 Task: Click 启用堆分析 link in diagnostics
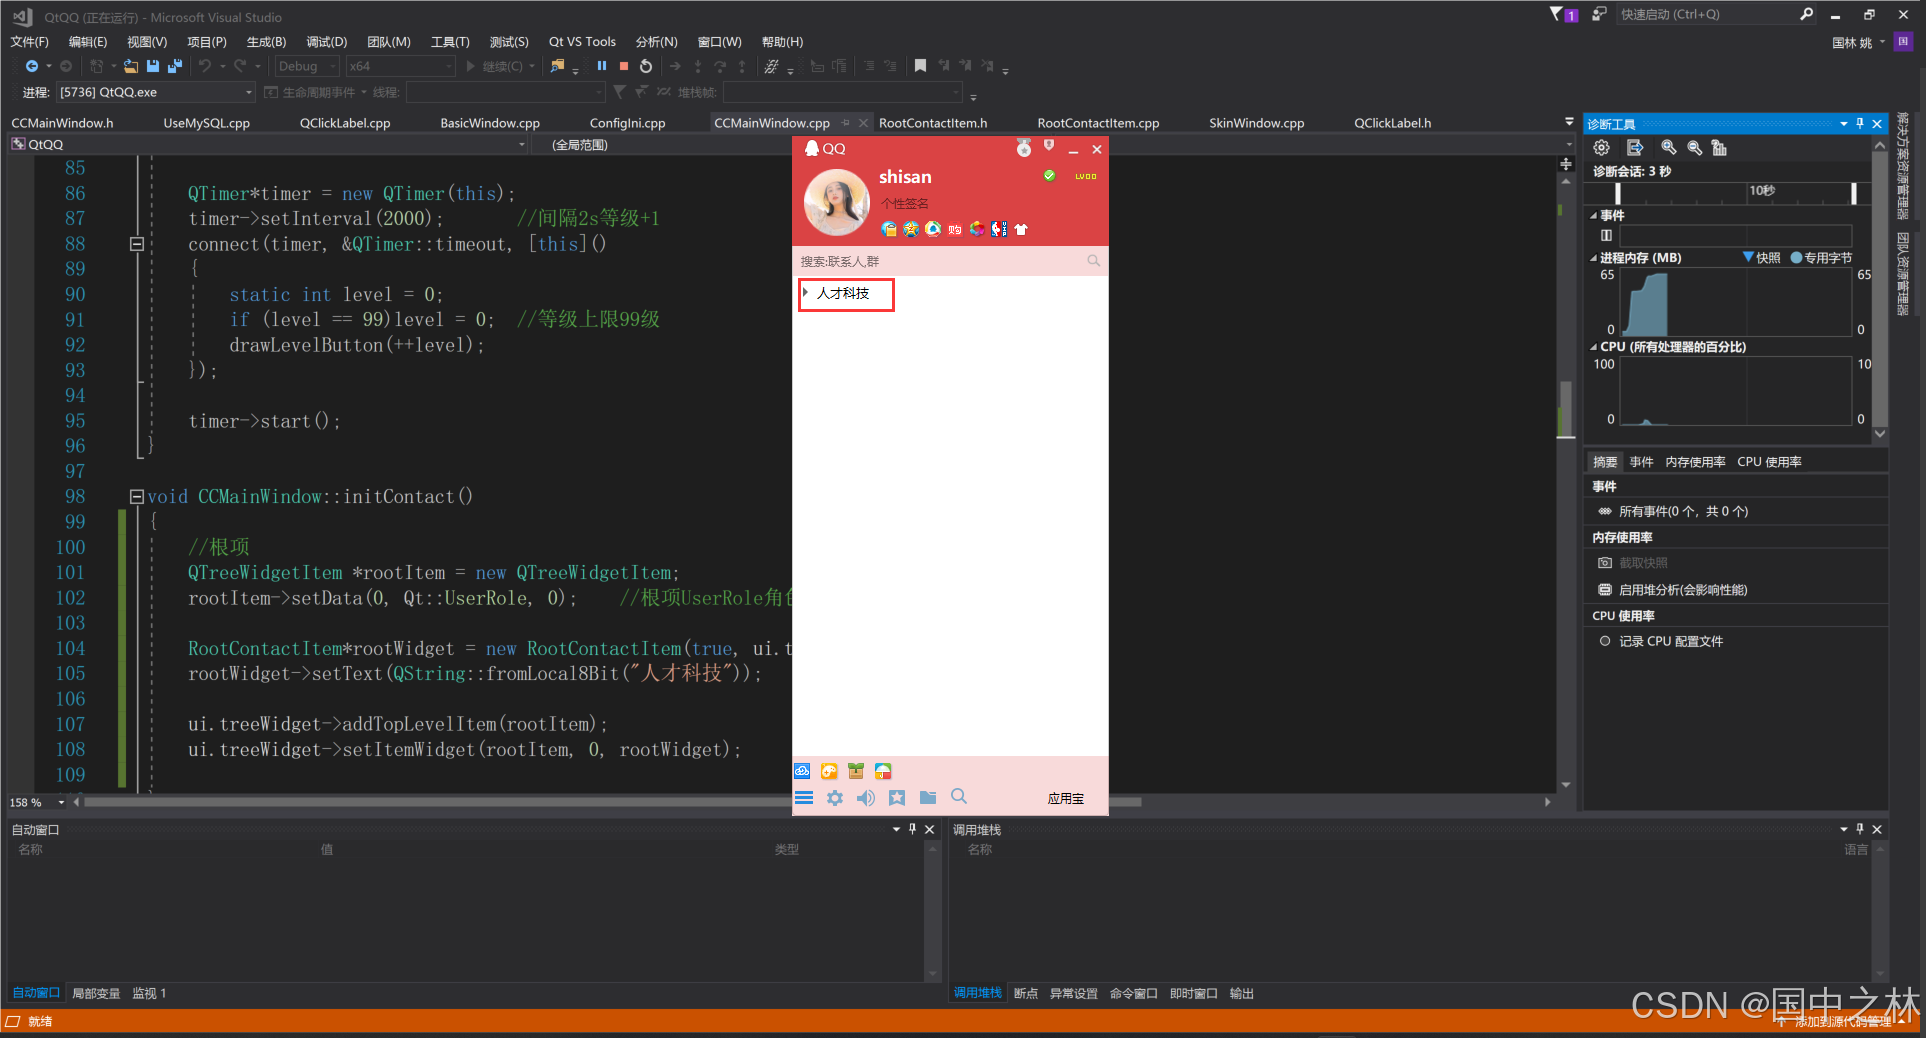[1683, 590]
